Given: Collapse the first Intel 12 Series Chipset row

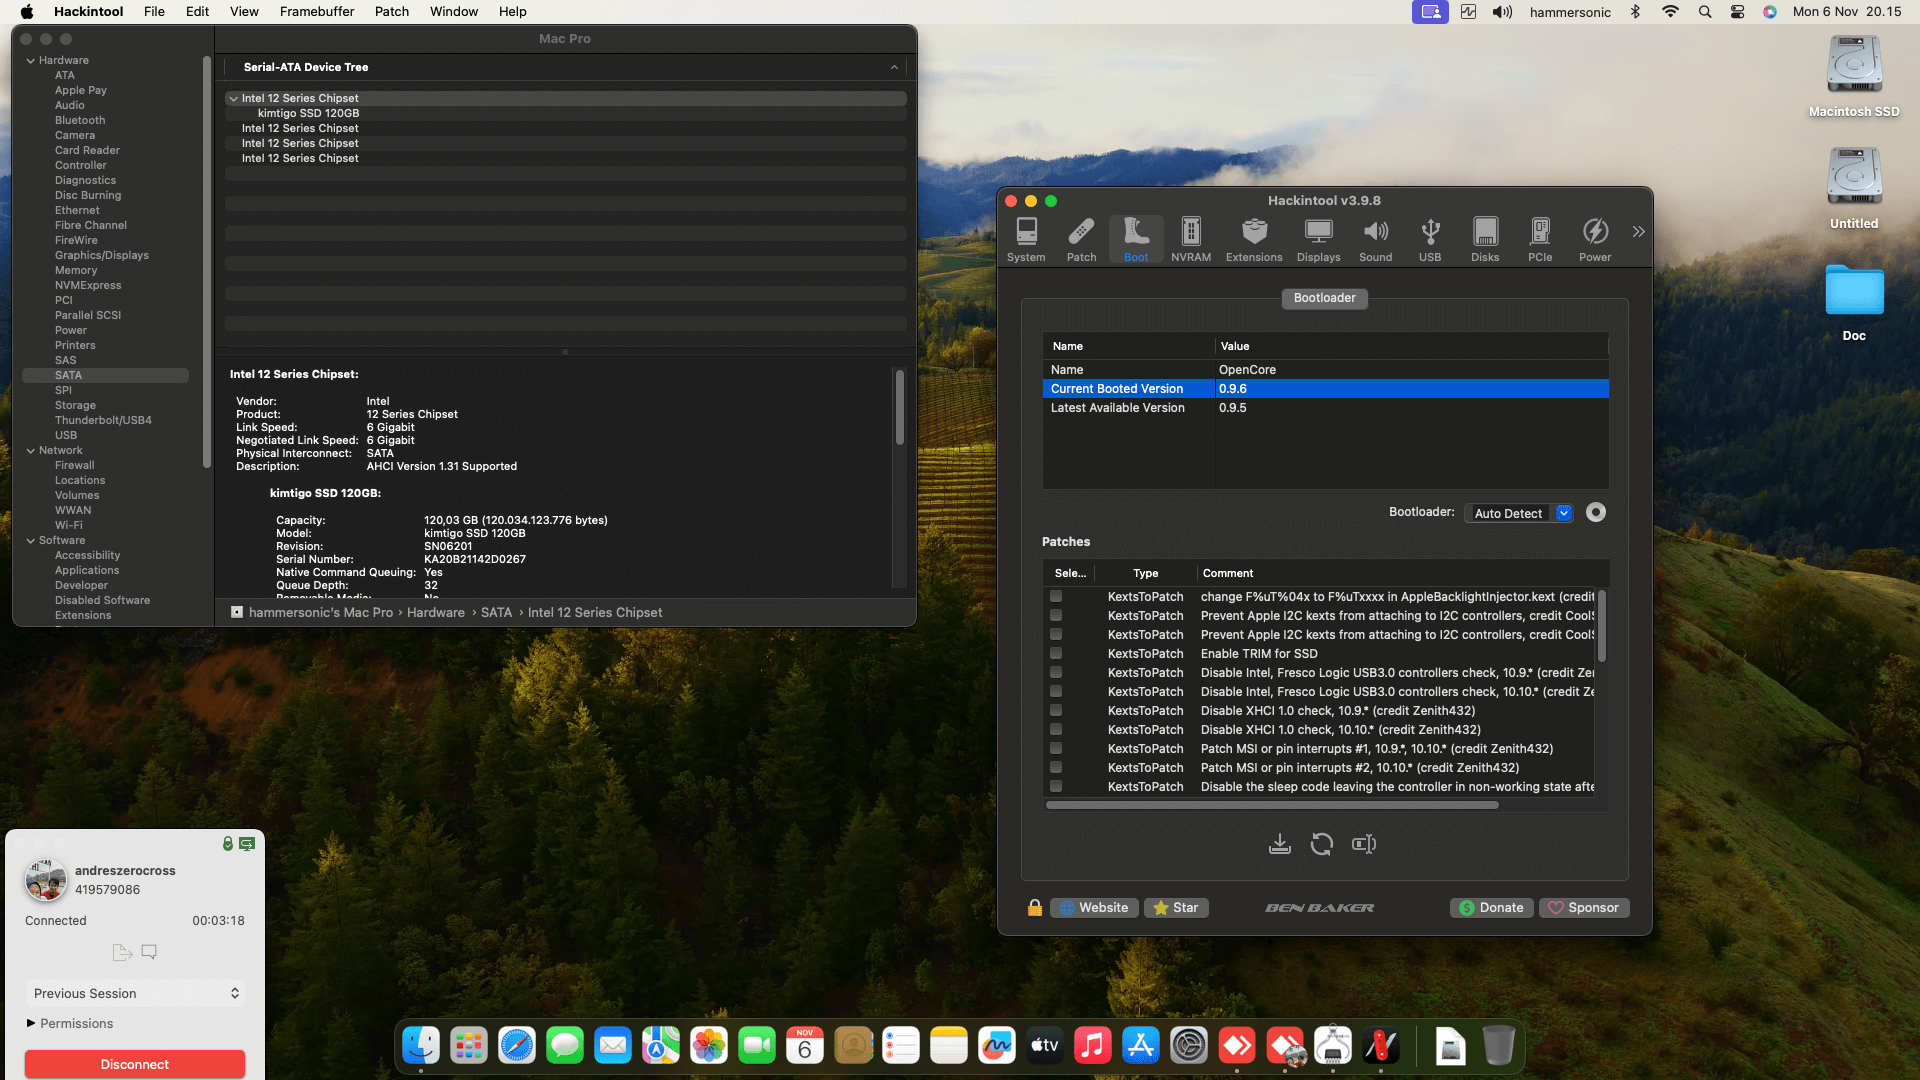Looking at the screenshot, I should point(233,99).
